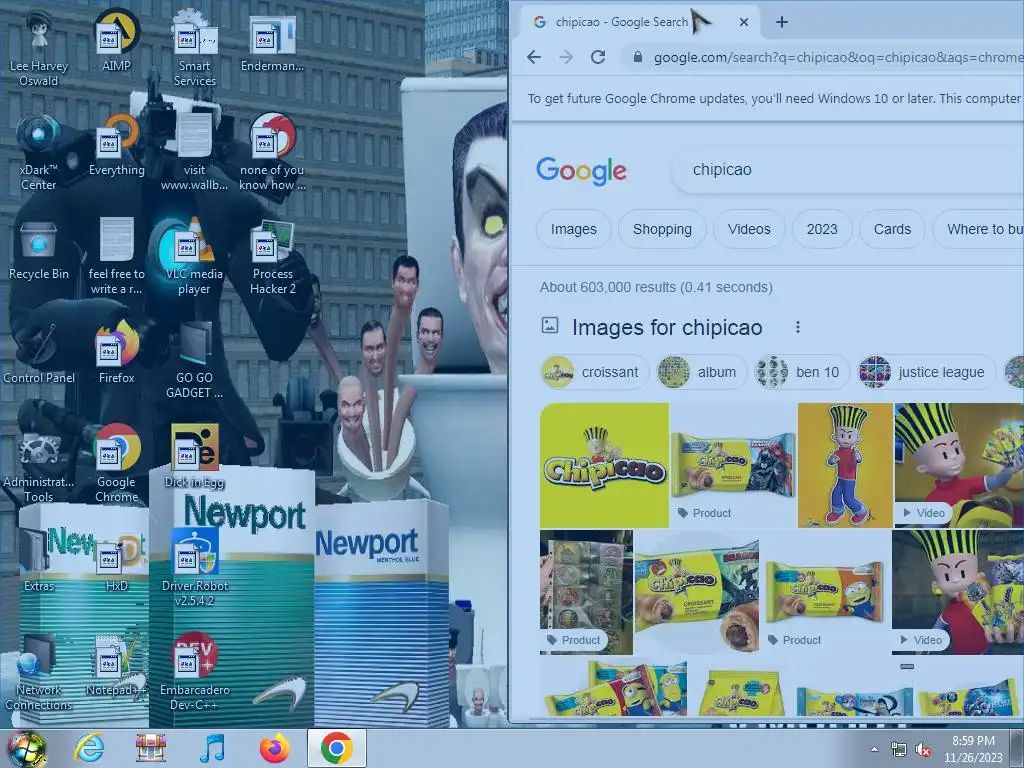Filter images by justice league chip
This screenshot has width=1024, height=768.
[x=925, y=372]
